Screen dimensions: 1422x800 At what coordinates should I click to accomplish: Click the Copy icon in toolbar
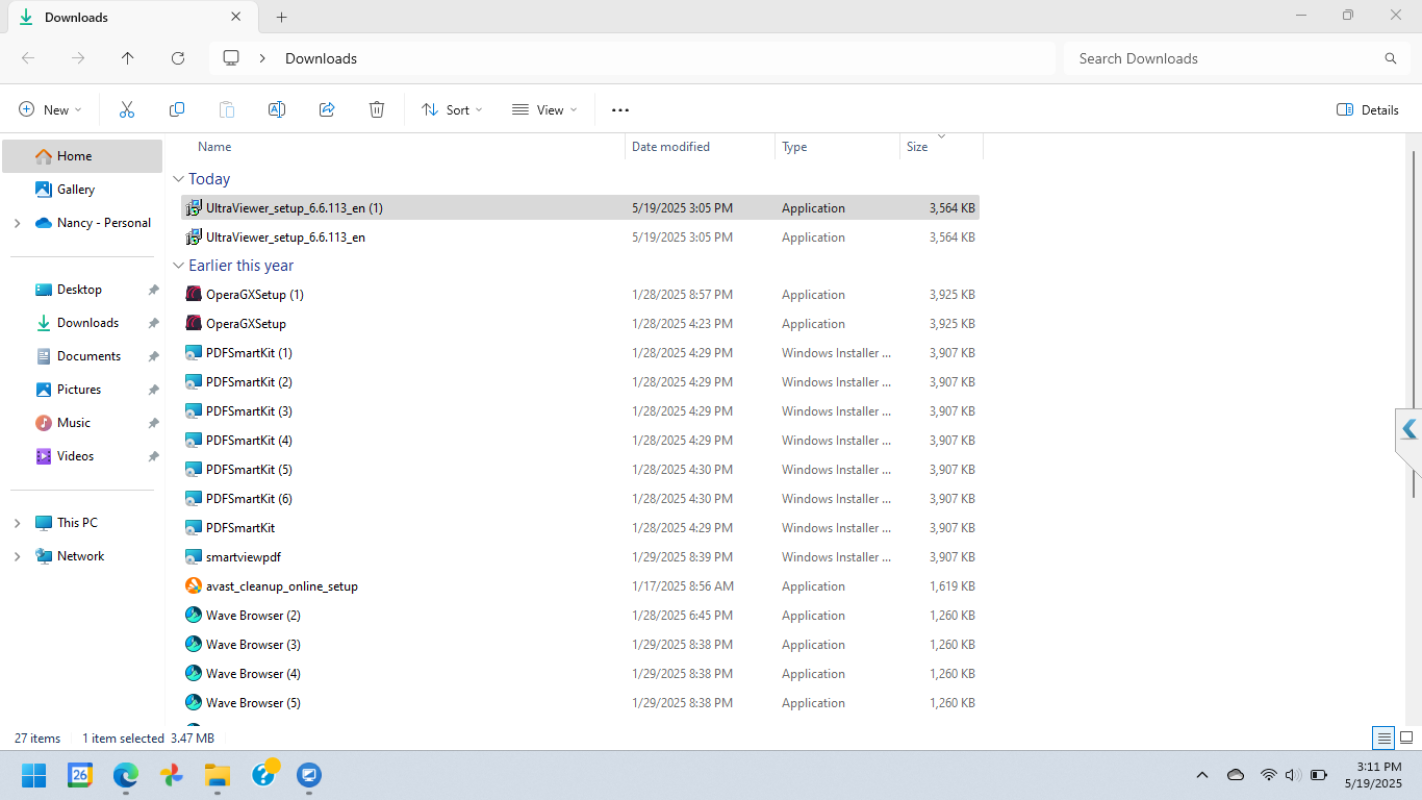coord(177,110)
